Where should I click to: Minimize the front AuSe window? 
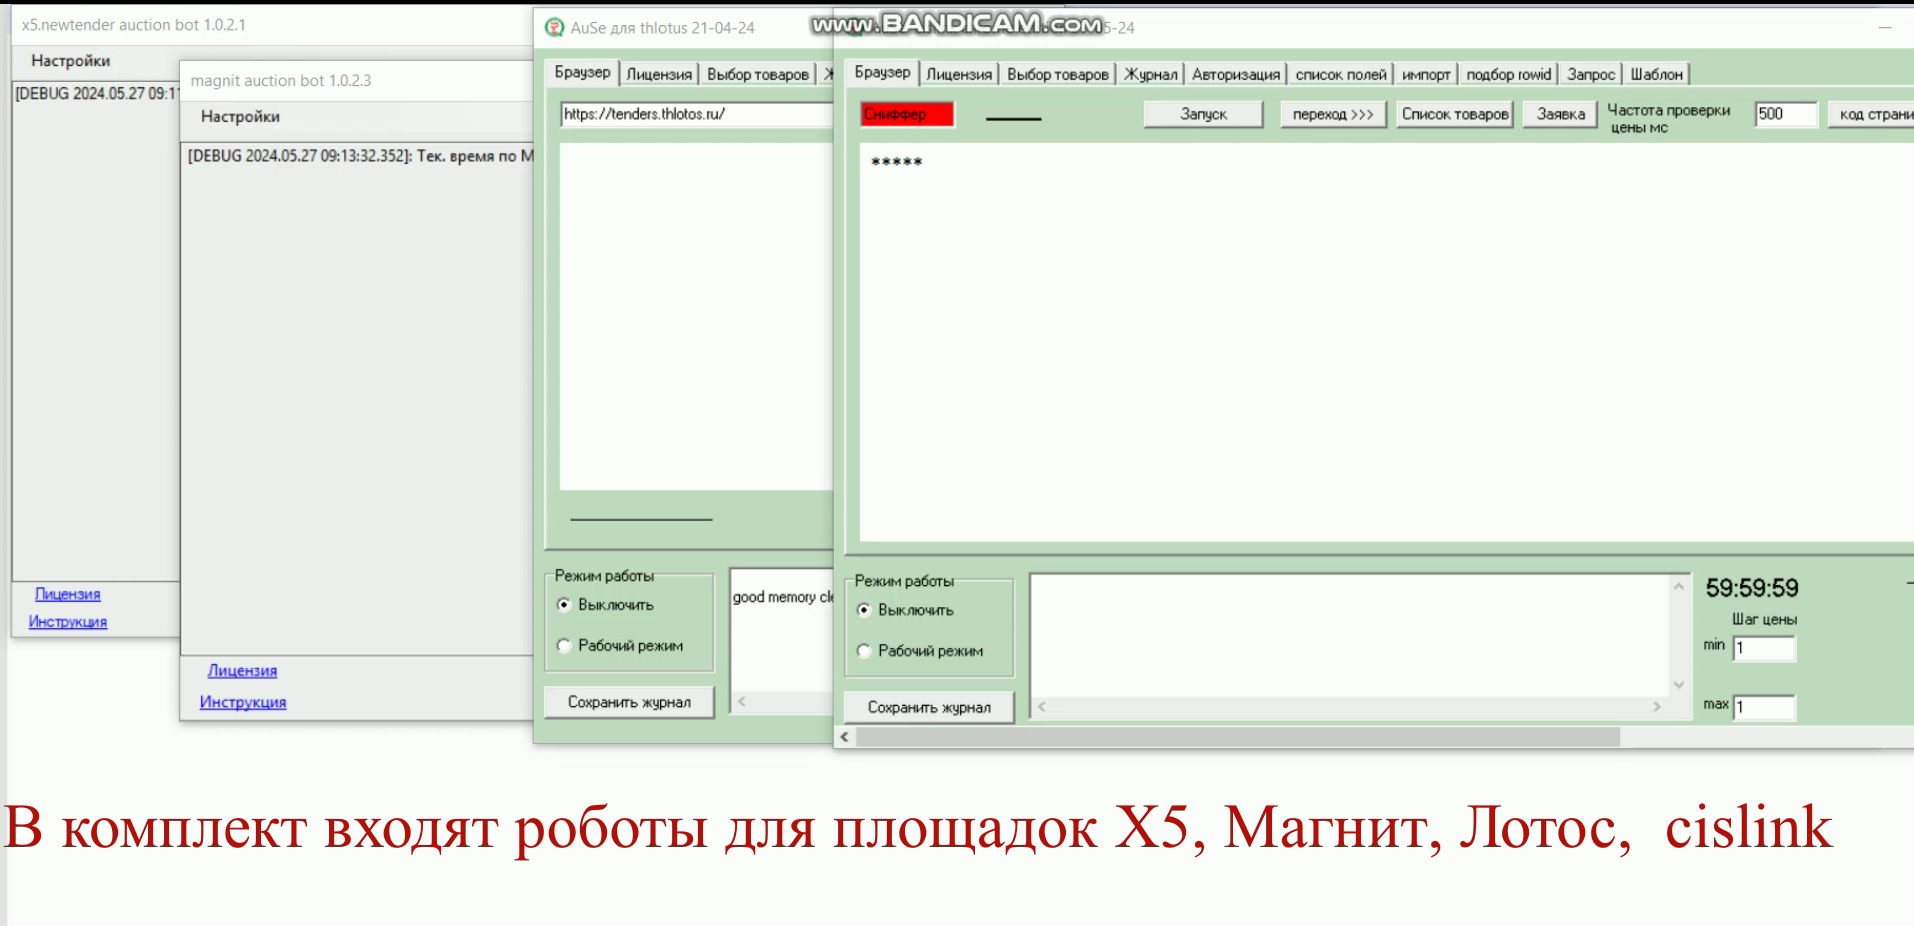pos(1885,28)
